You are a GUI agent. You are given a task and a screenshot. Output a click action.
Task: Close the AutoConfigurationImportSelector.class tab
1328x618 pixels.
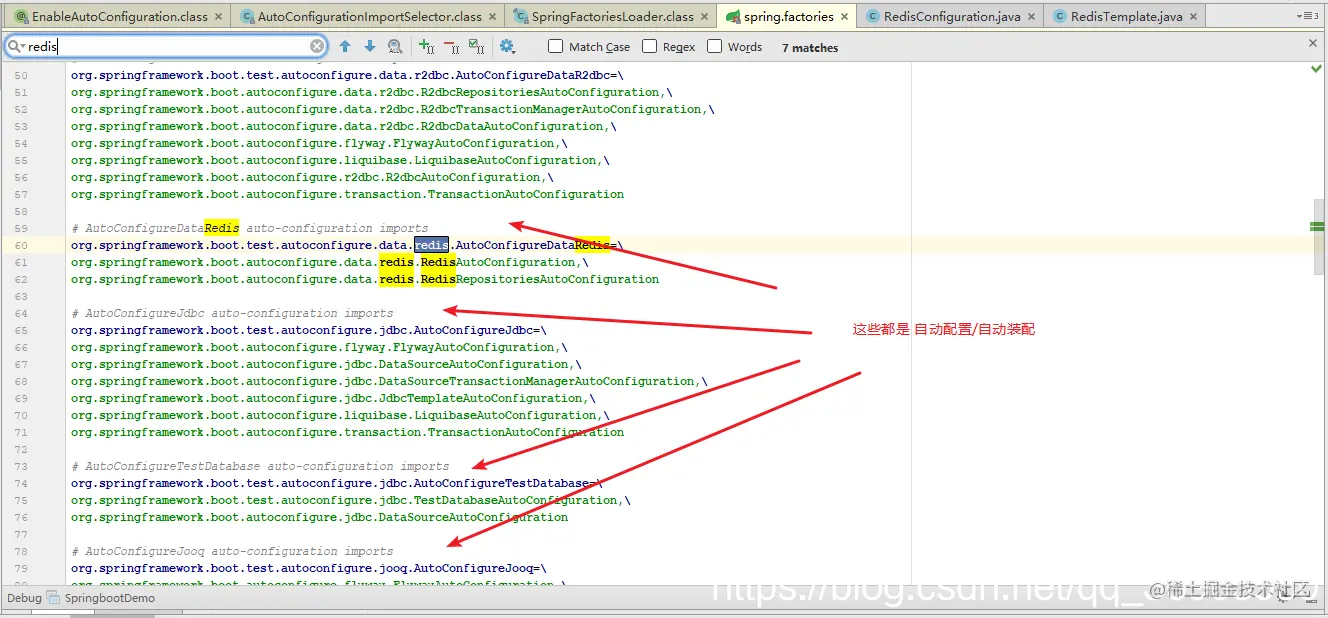(x=493, y=17)
